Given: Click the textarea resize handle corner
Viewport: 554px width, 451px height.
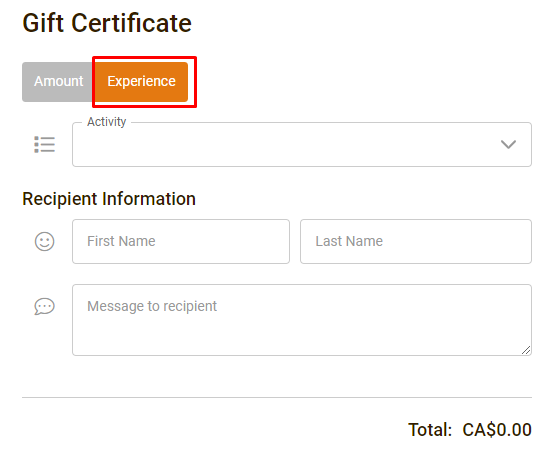Looking at the screenshot, I should point(526,350).
